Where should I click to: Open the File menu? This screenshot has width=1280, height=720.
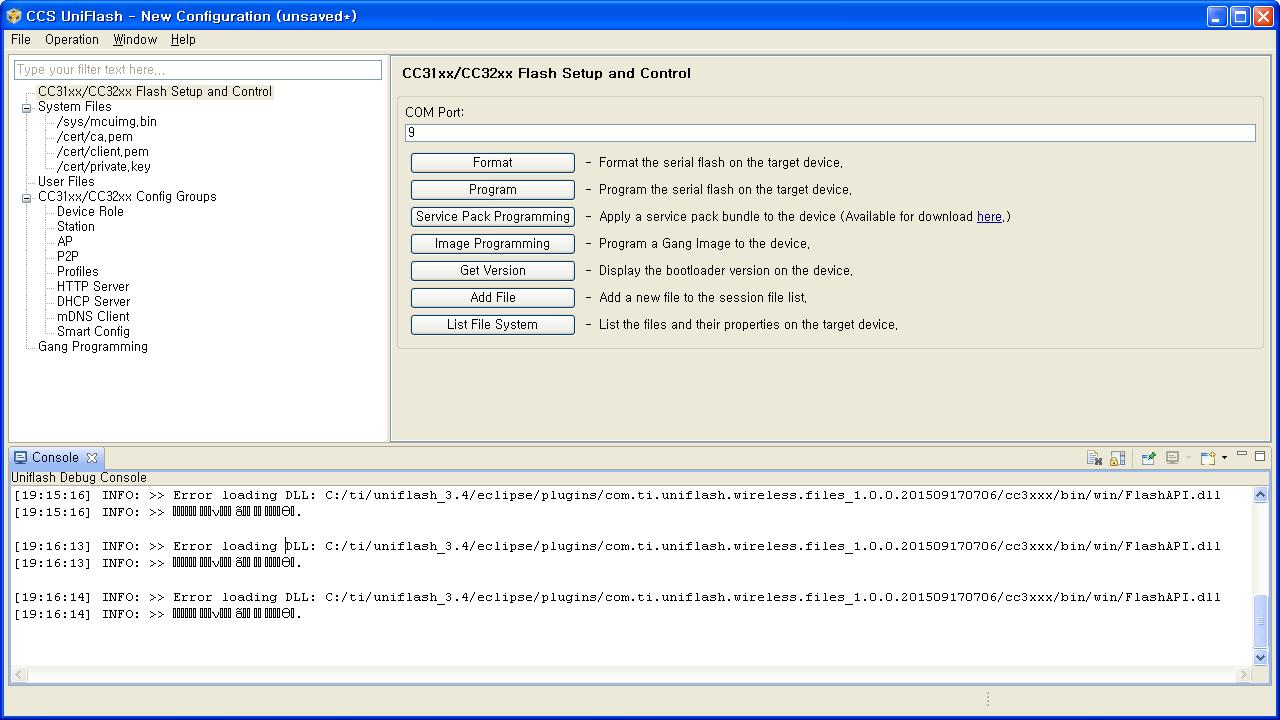[x=21, y=40]
